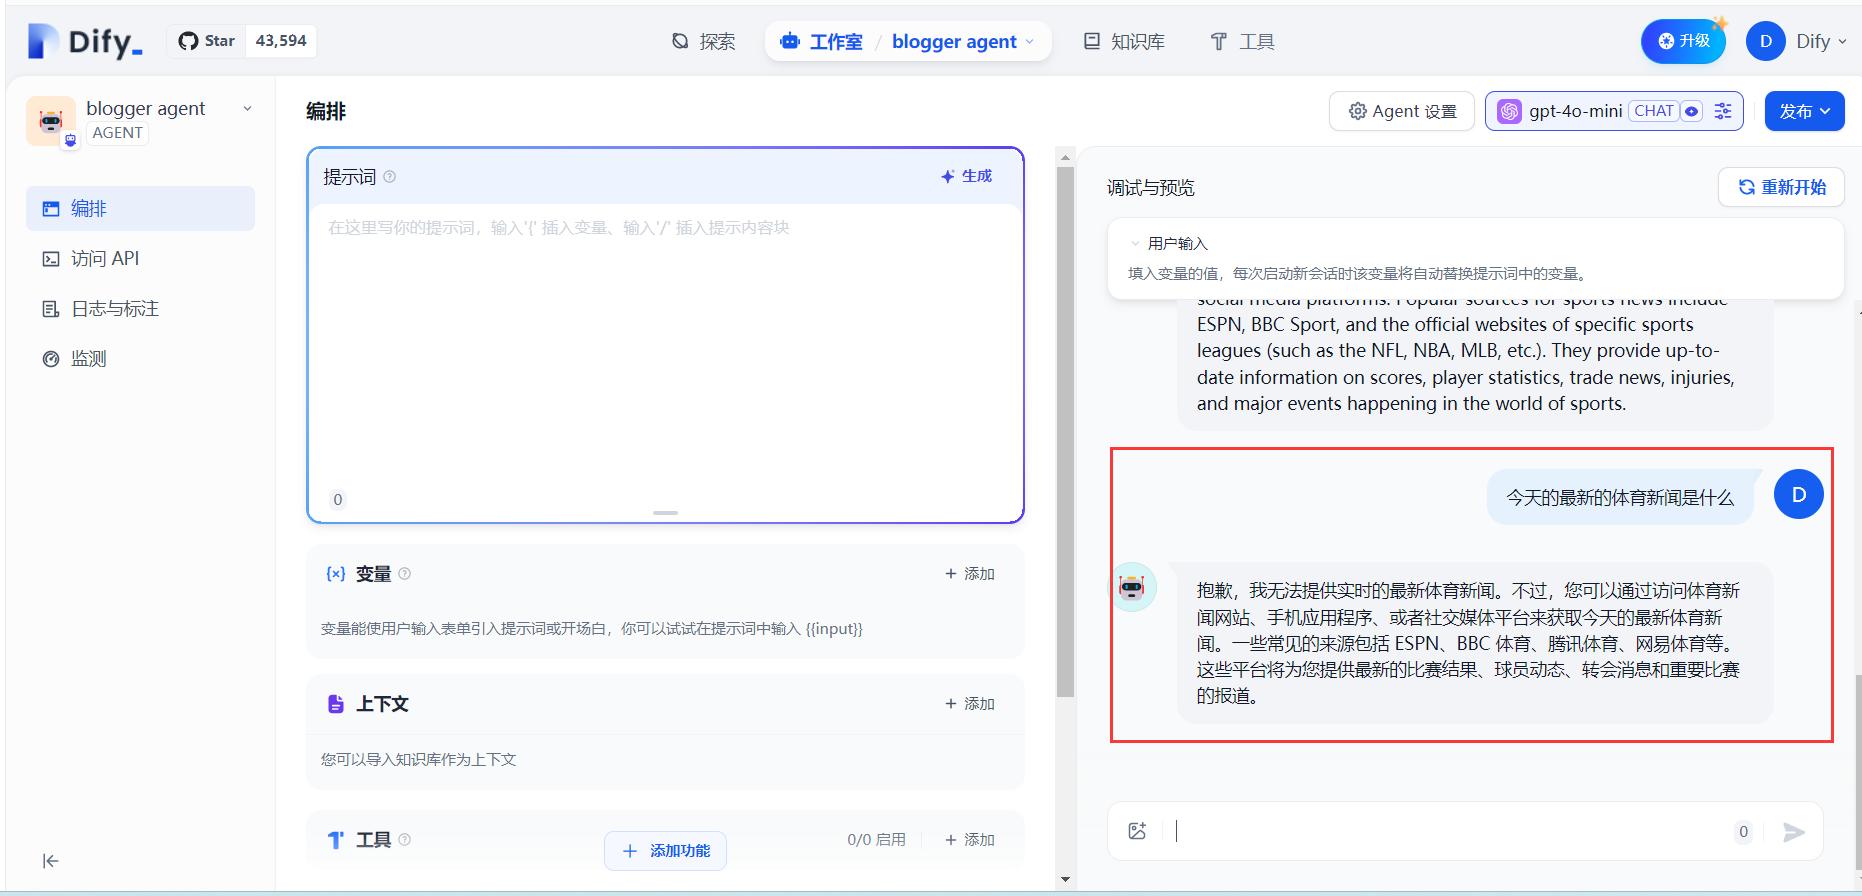Click into the chat message input field

coord(1450,831)
